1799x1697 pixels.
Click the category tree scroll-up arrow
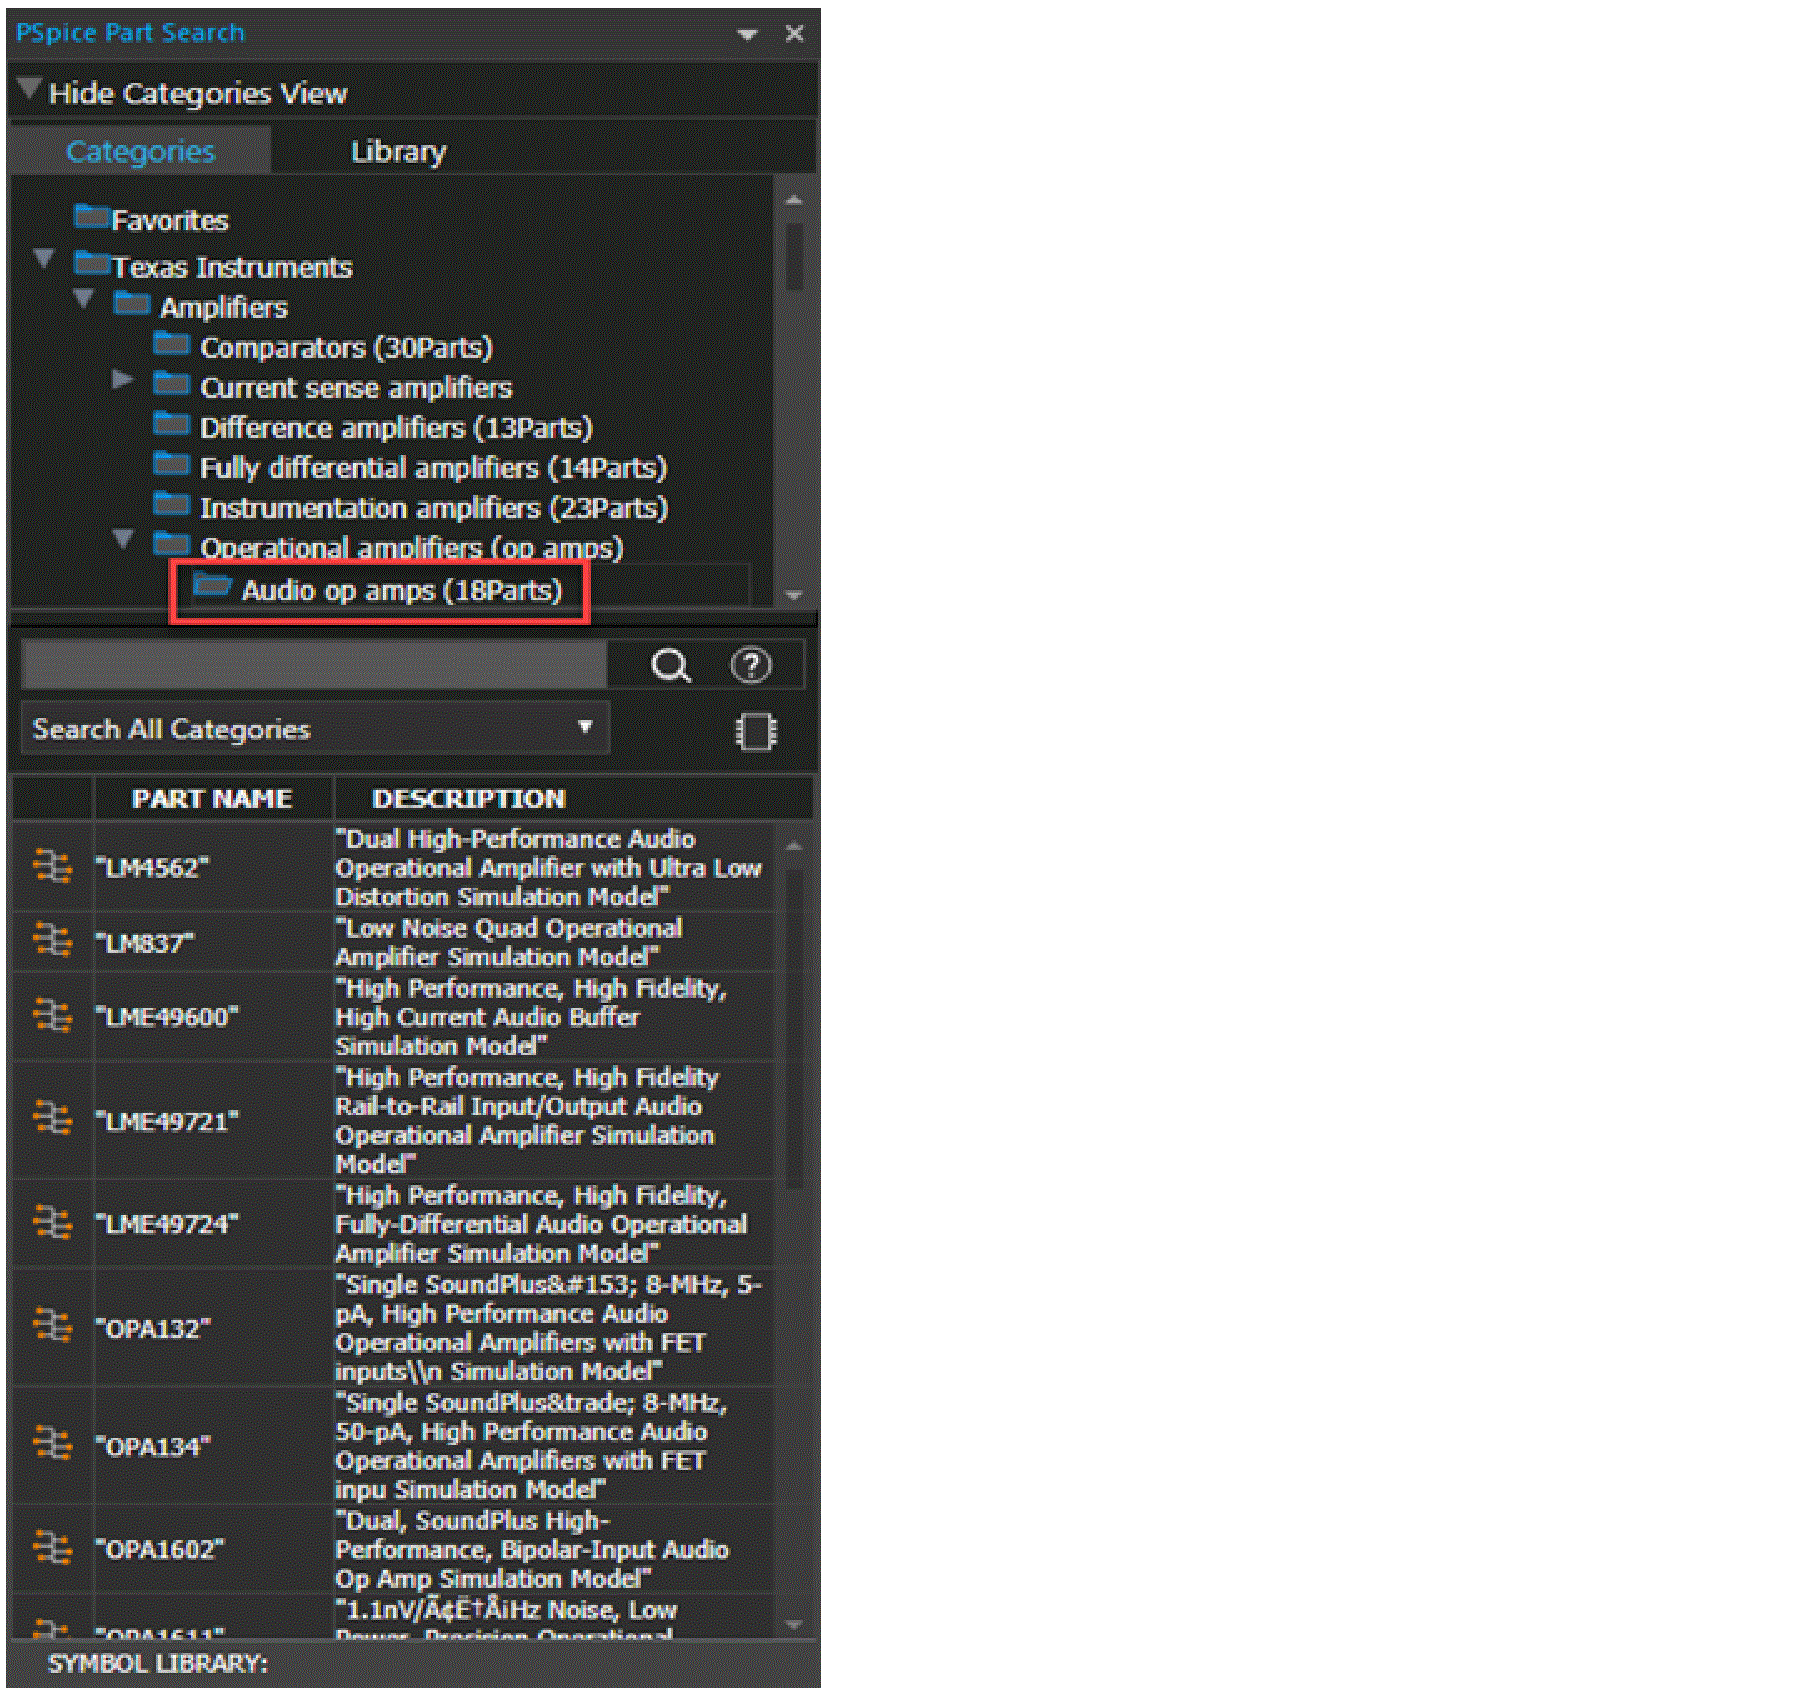(795, 200)
